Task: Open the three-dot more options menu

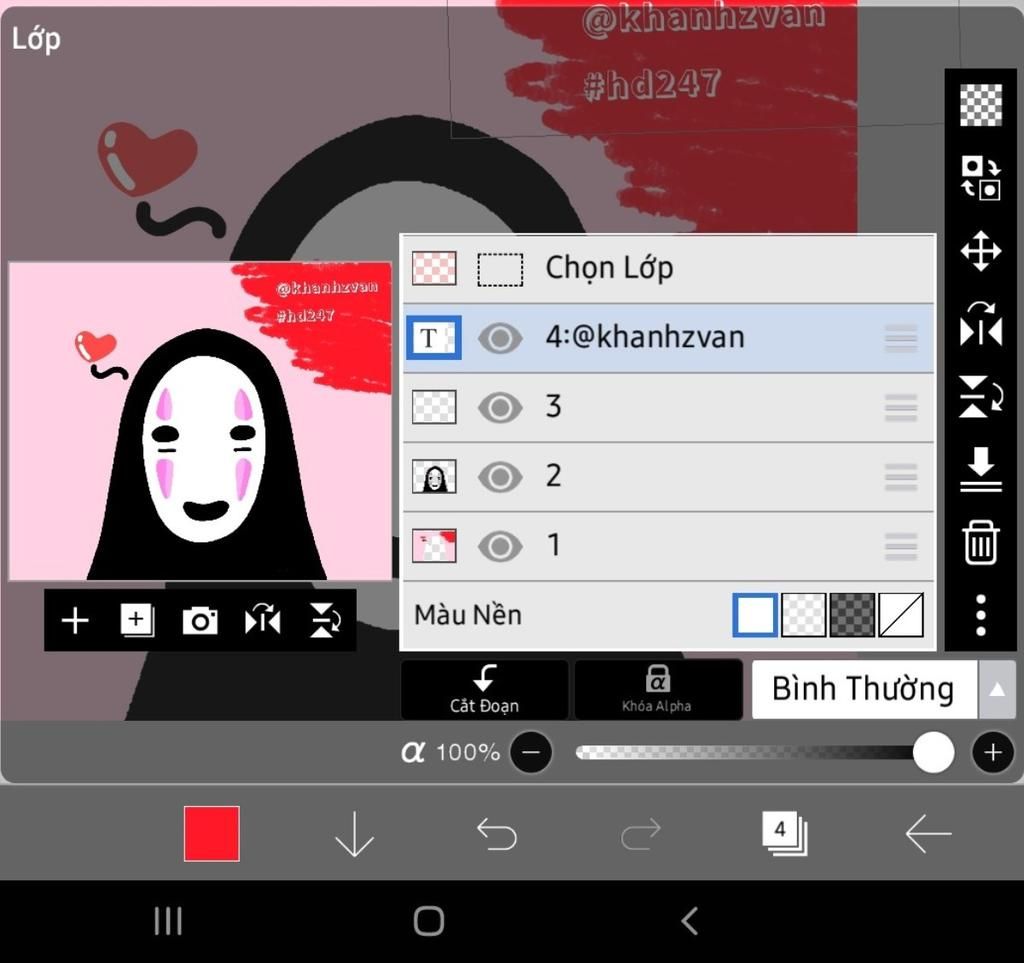Action: [x=980, y=615]
